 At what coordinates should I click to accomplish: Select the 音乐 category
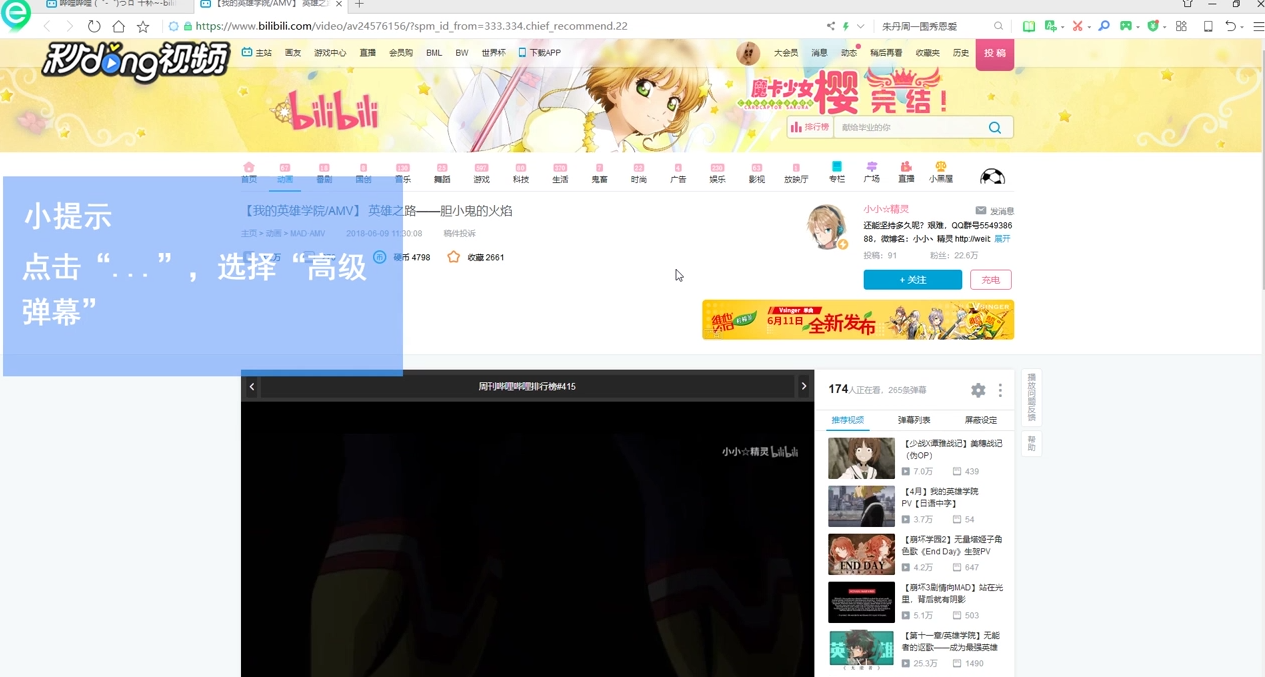click(403, 174)
